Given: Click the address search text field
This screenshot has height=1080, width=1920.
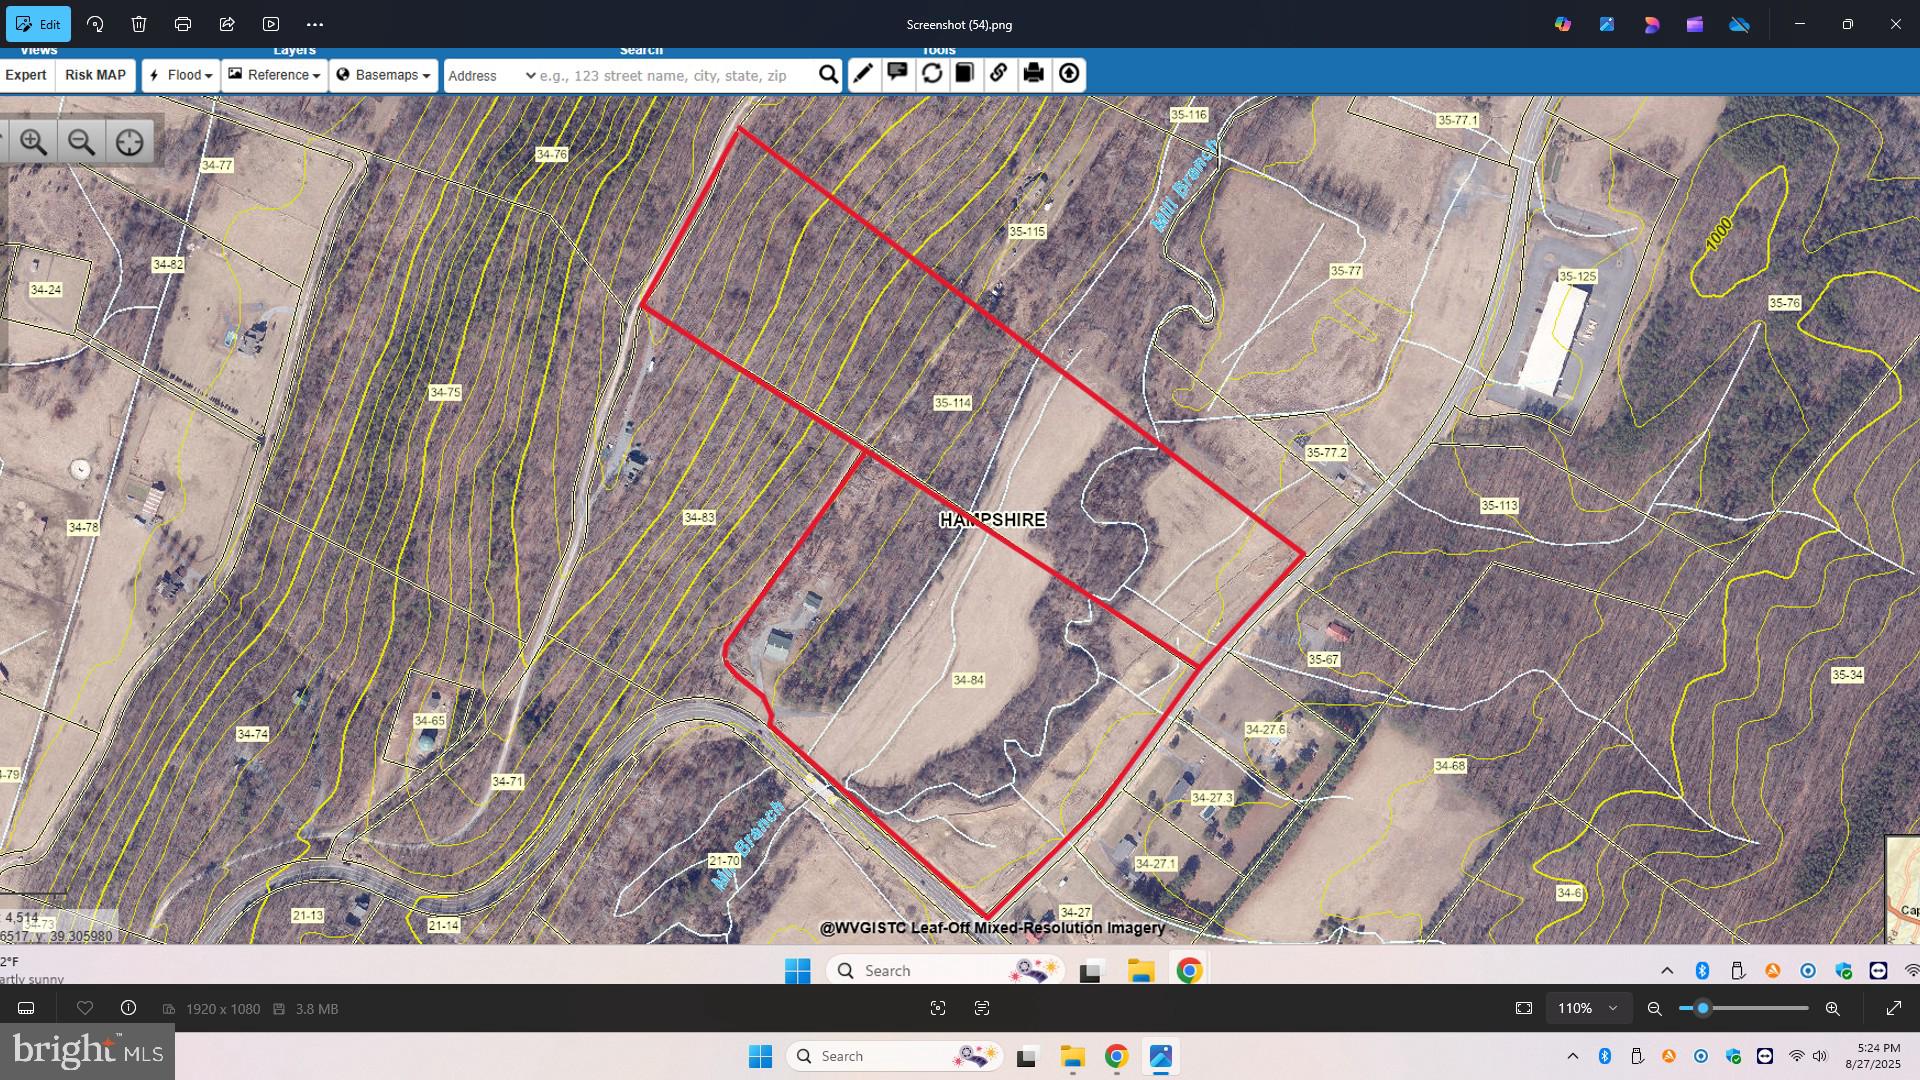Looking at the screenshot, I should tap(670, 75).
